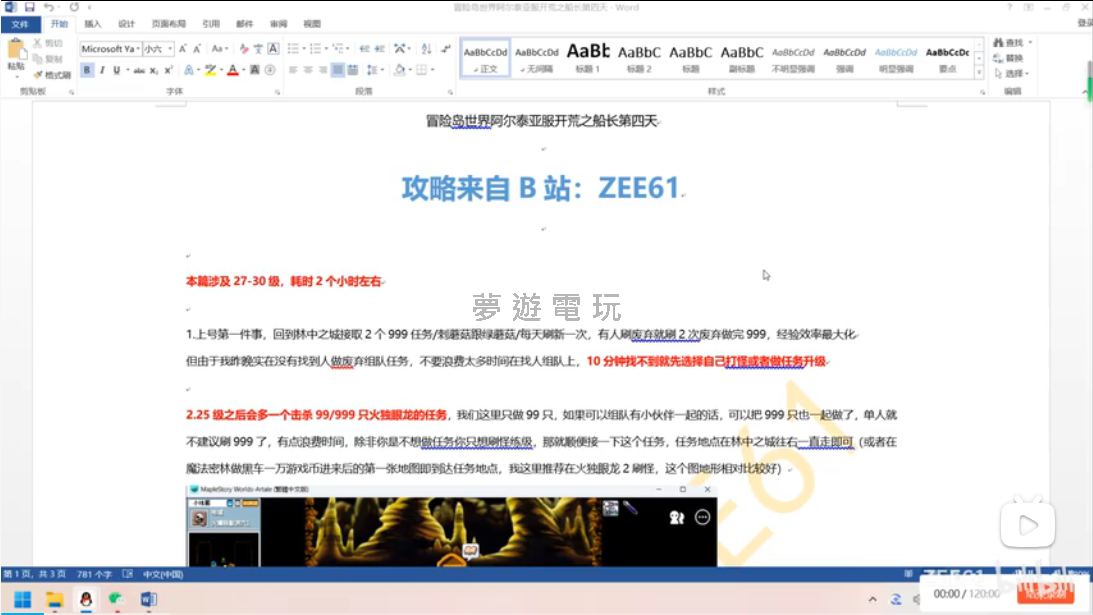The image size is (1093, 615).
Task: Expand the Find (查找) dropdown arrow
Action: coord(1030,43)
